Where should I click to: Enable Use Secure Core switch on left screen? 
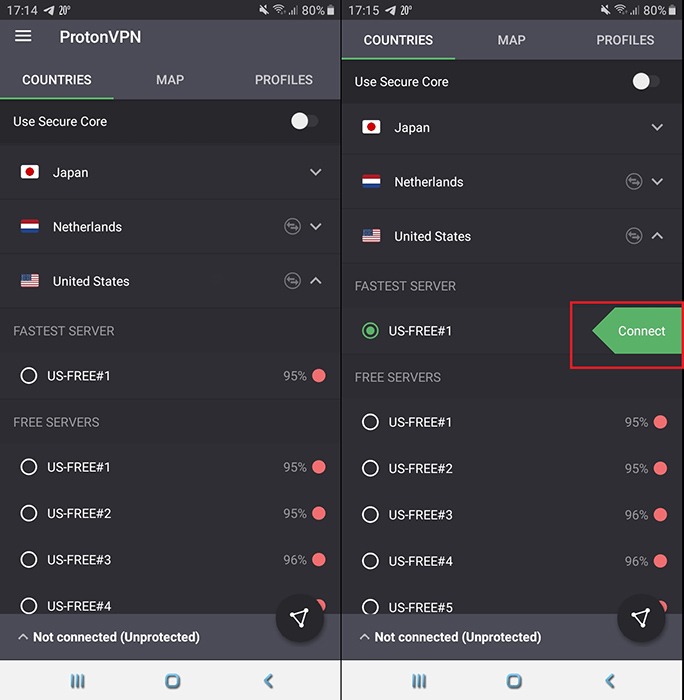(x=303, y=121)
